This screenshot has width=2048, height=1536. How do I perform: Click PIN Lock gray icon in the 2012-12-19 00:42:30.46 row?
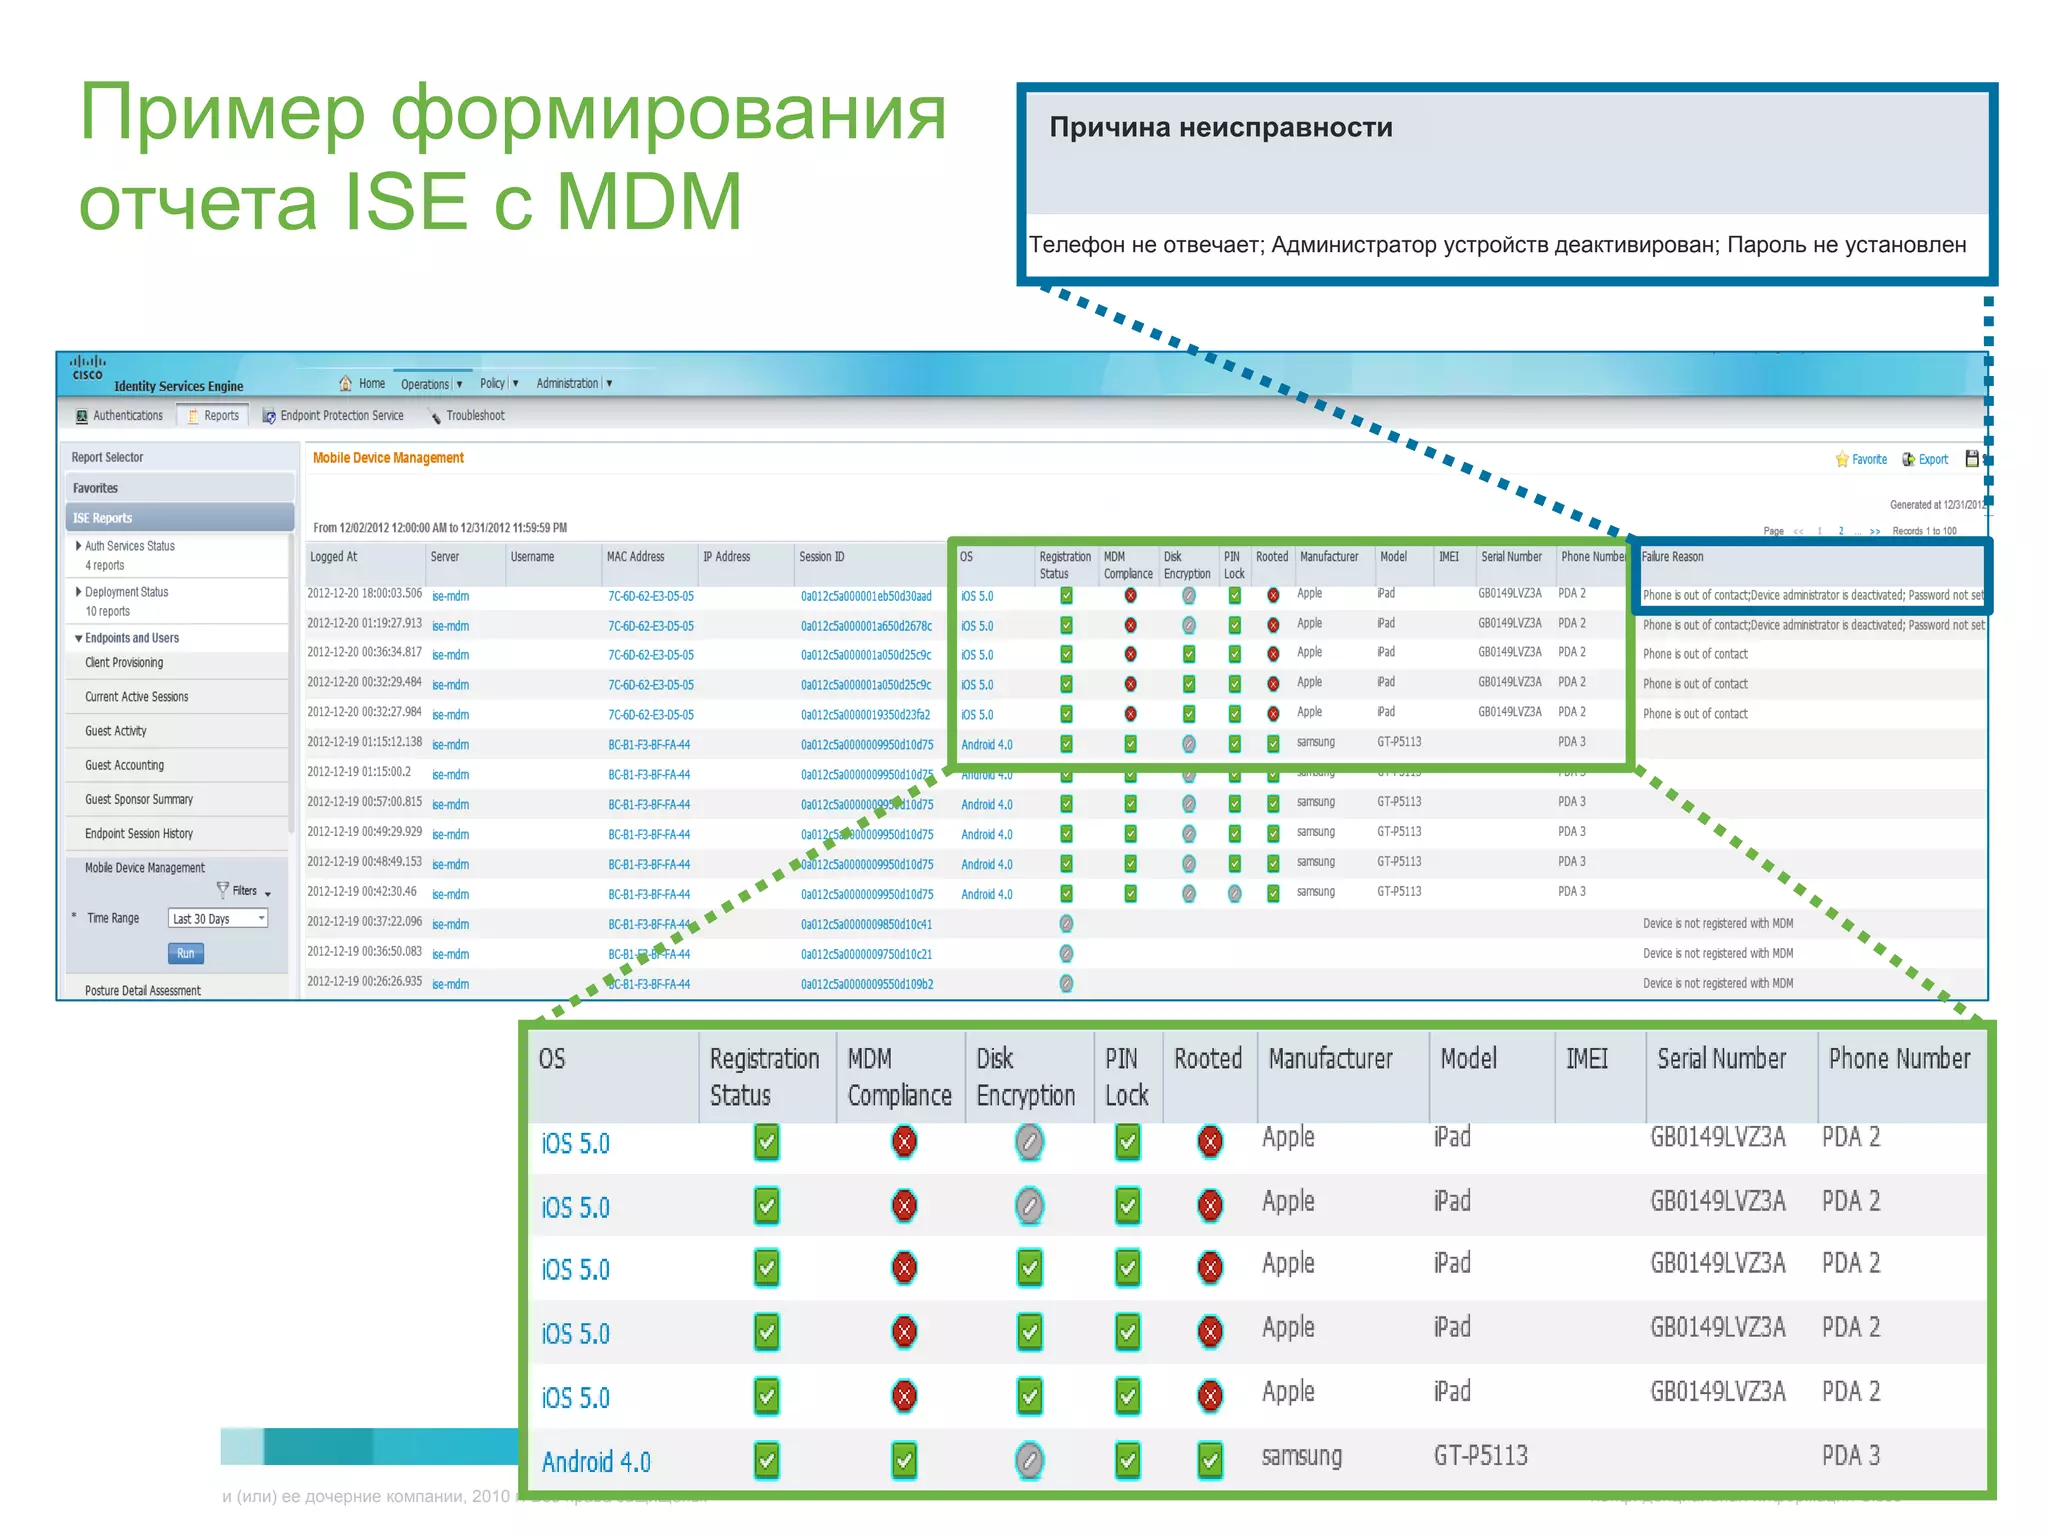coord(1234,893)
